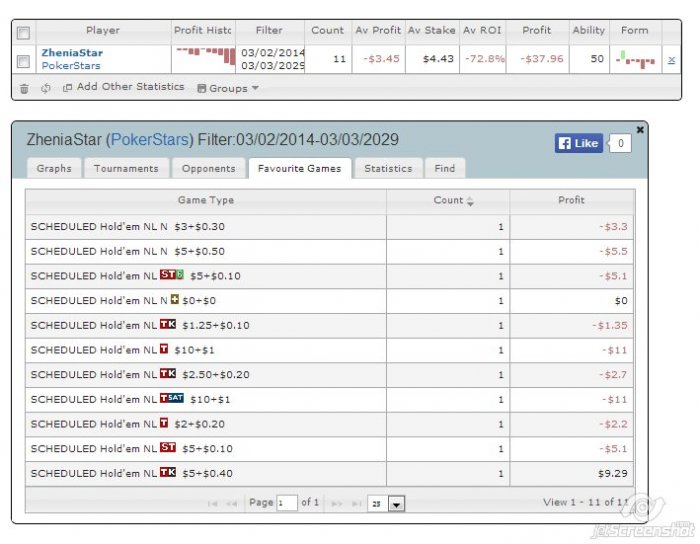Click Add Other Statistics link

pos(130,87)
